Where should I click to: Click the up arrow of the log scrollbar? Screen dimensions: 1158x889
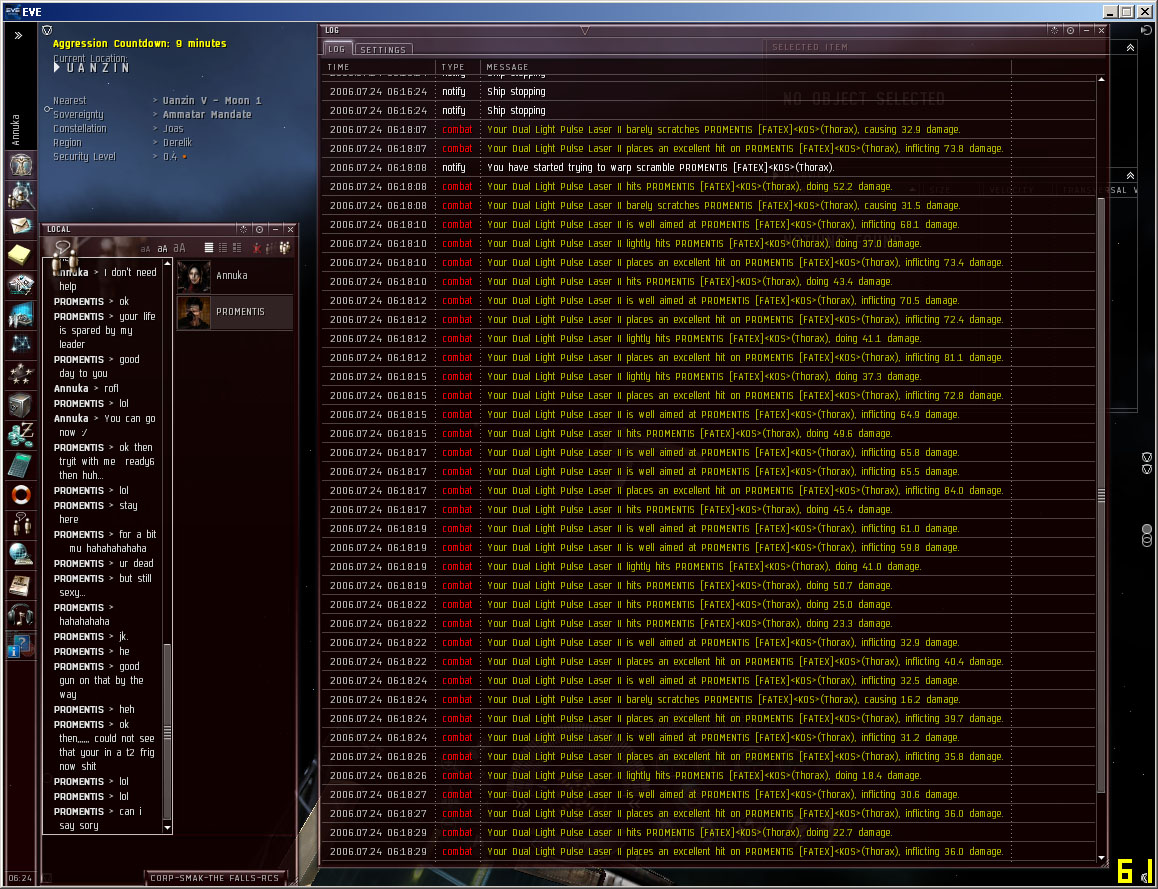point(1101,79)
